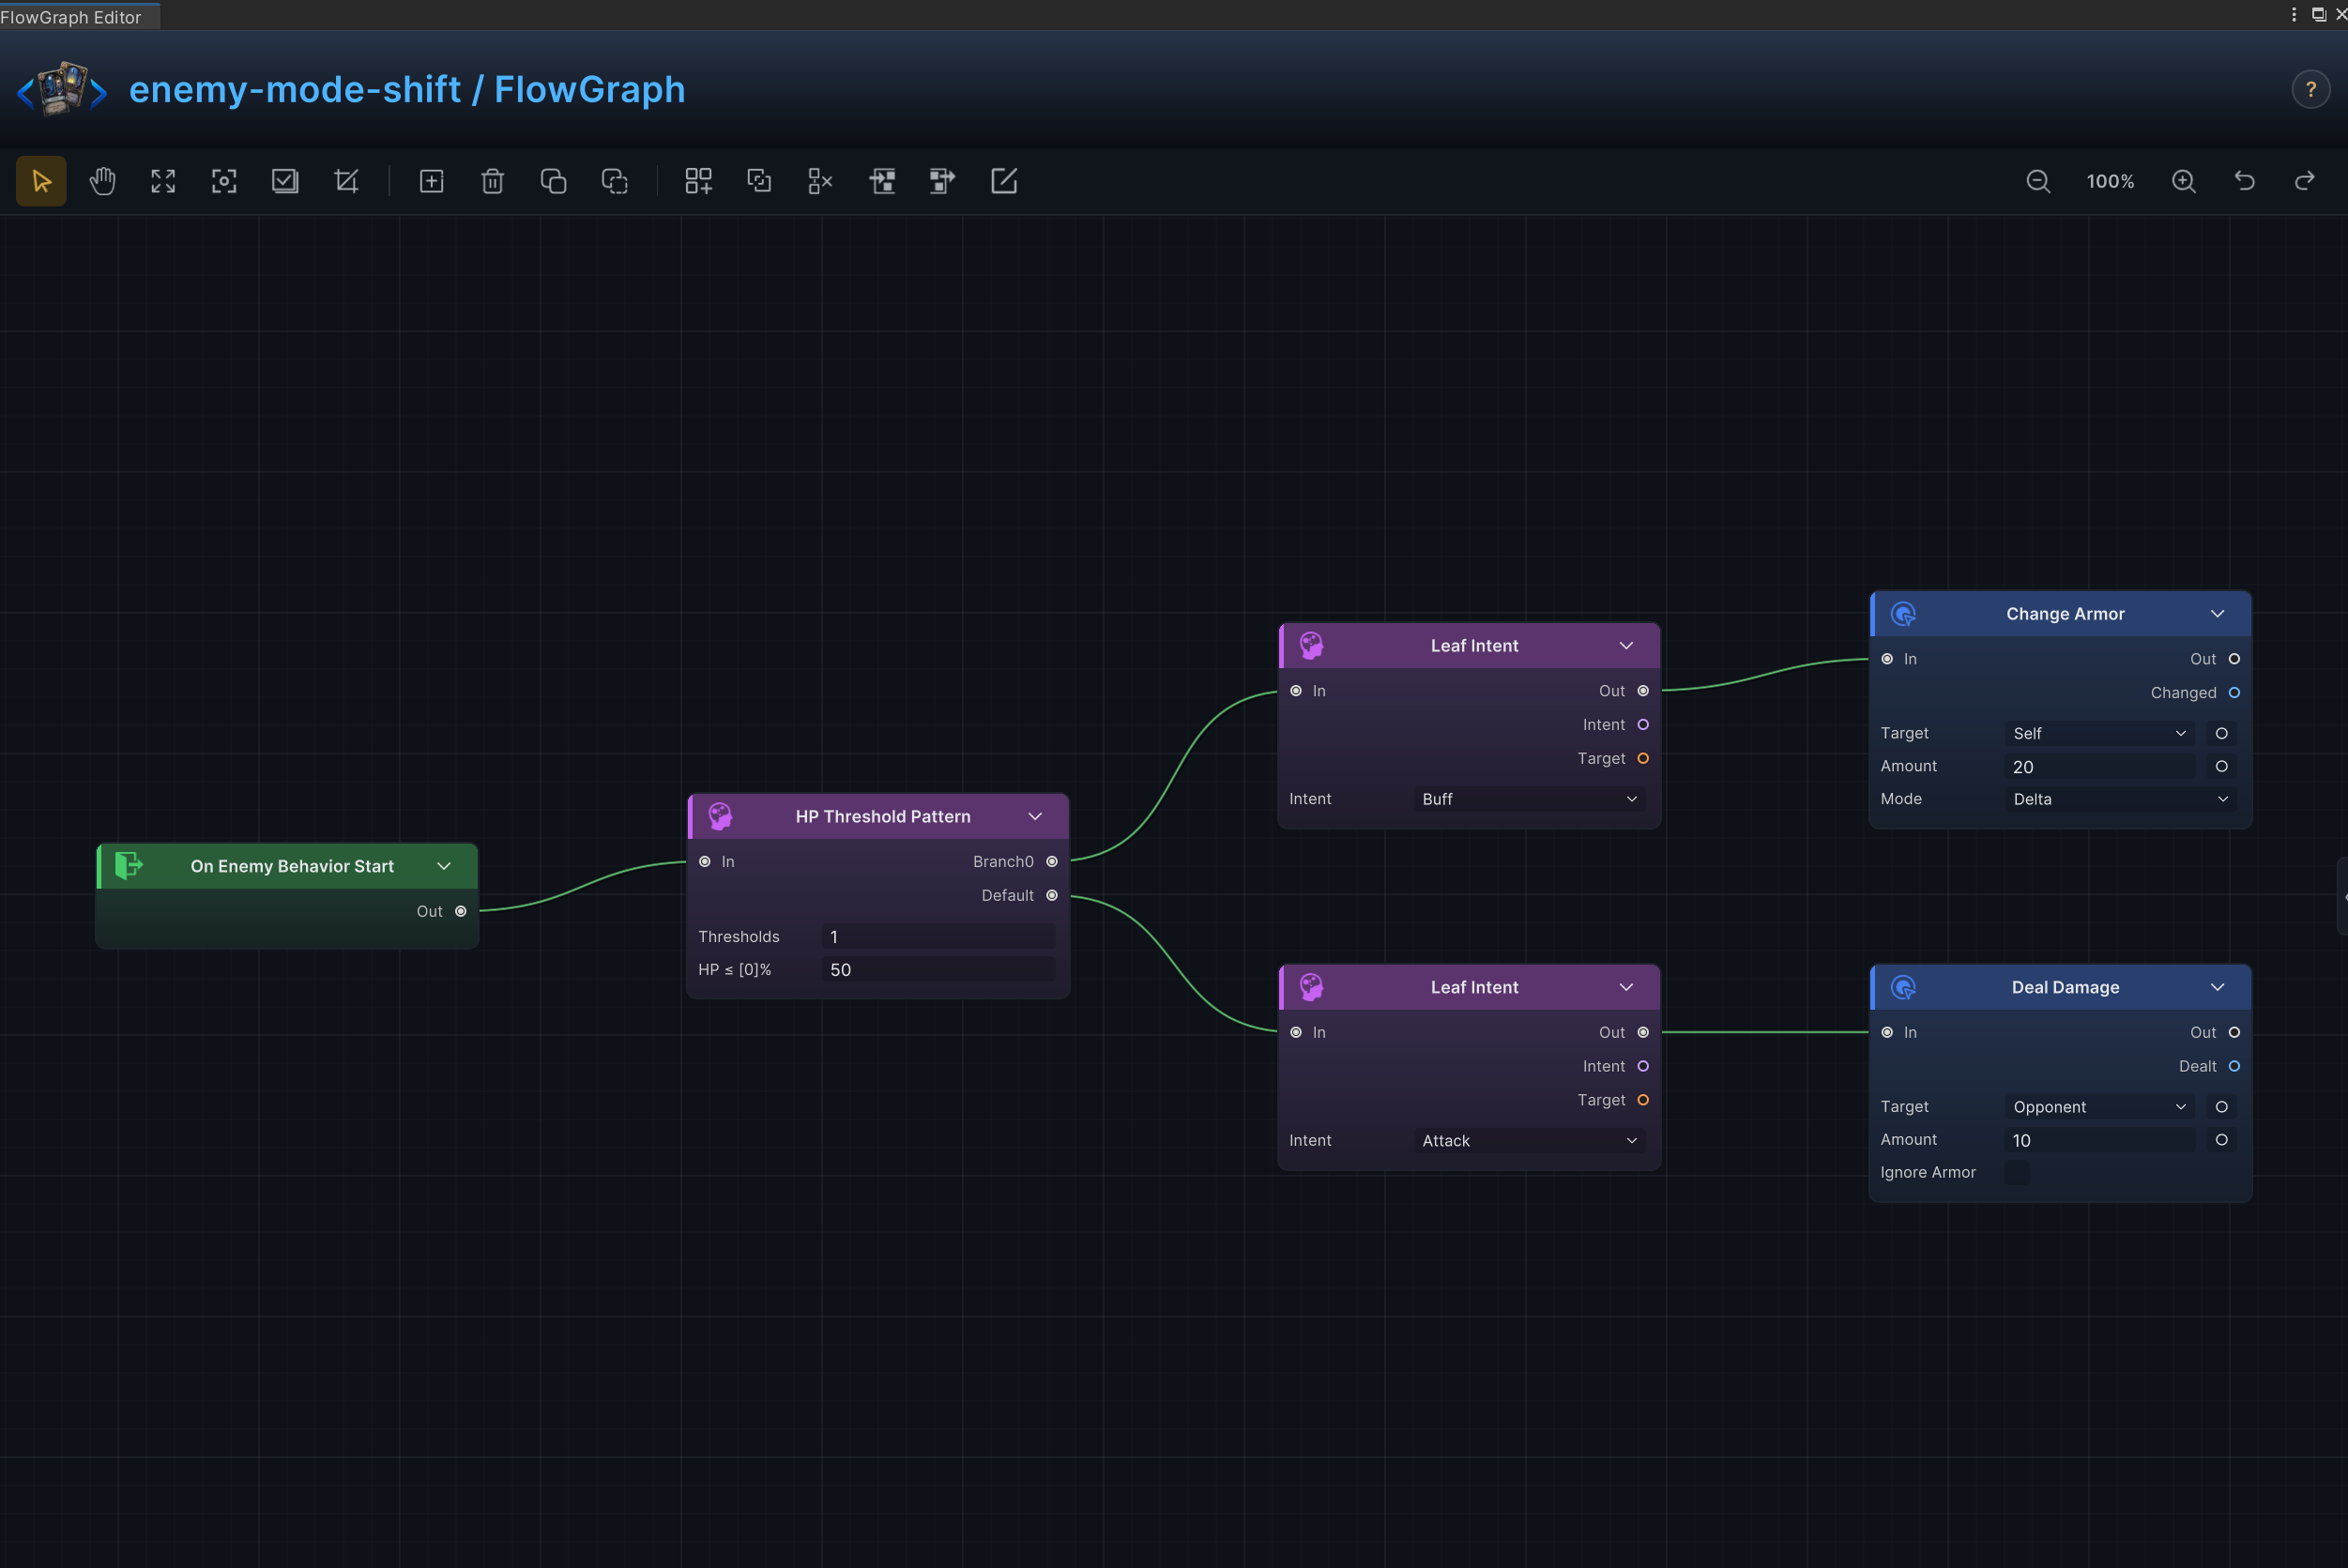Click the add node plus icon
2348x1568 pixels.
(x=431, y=181)
